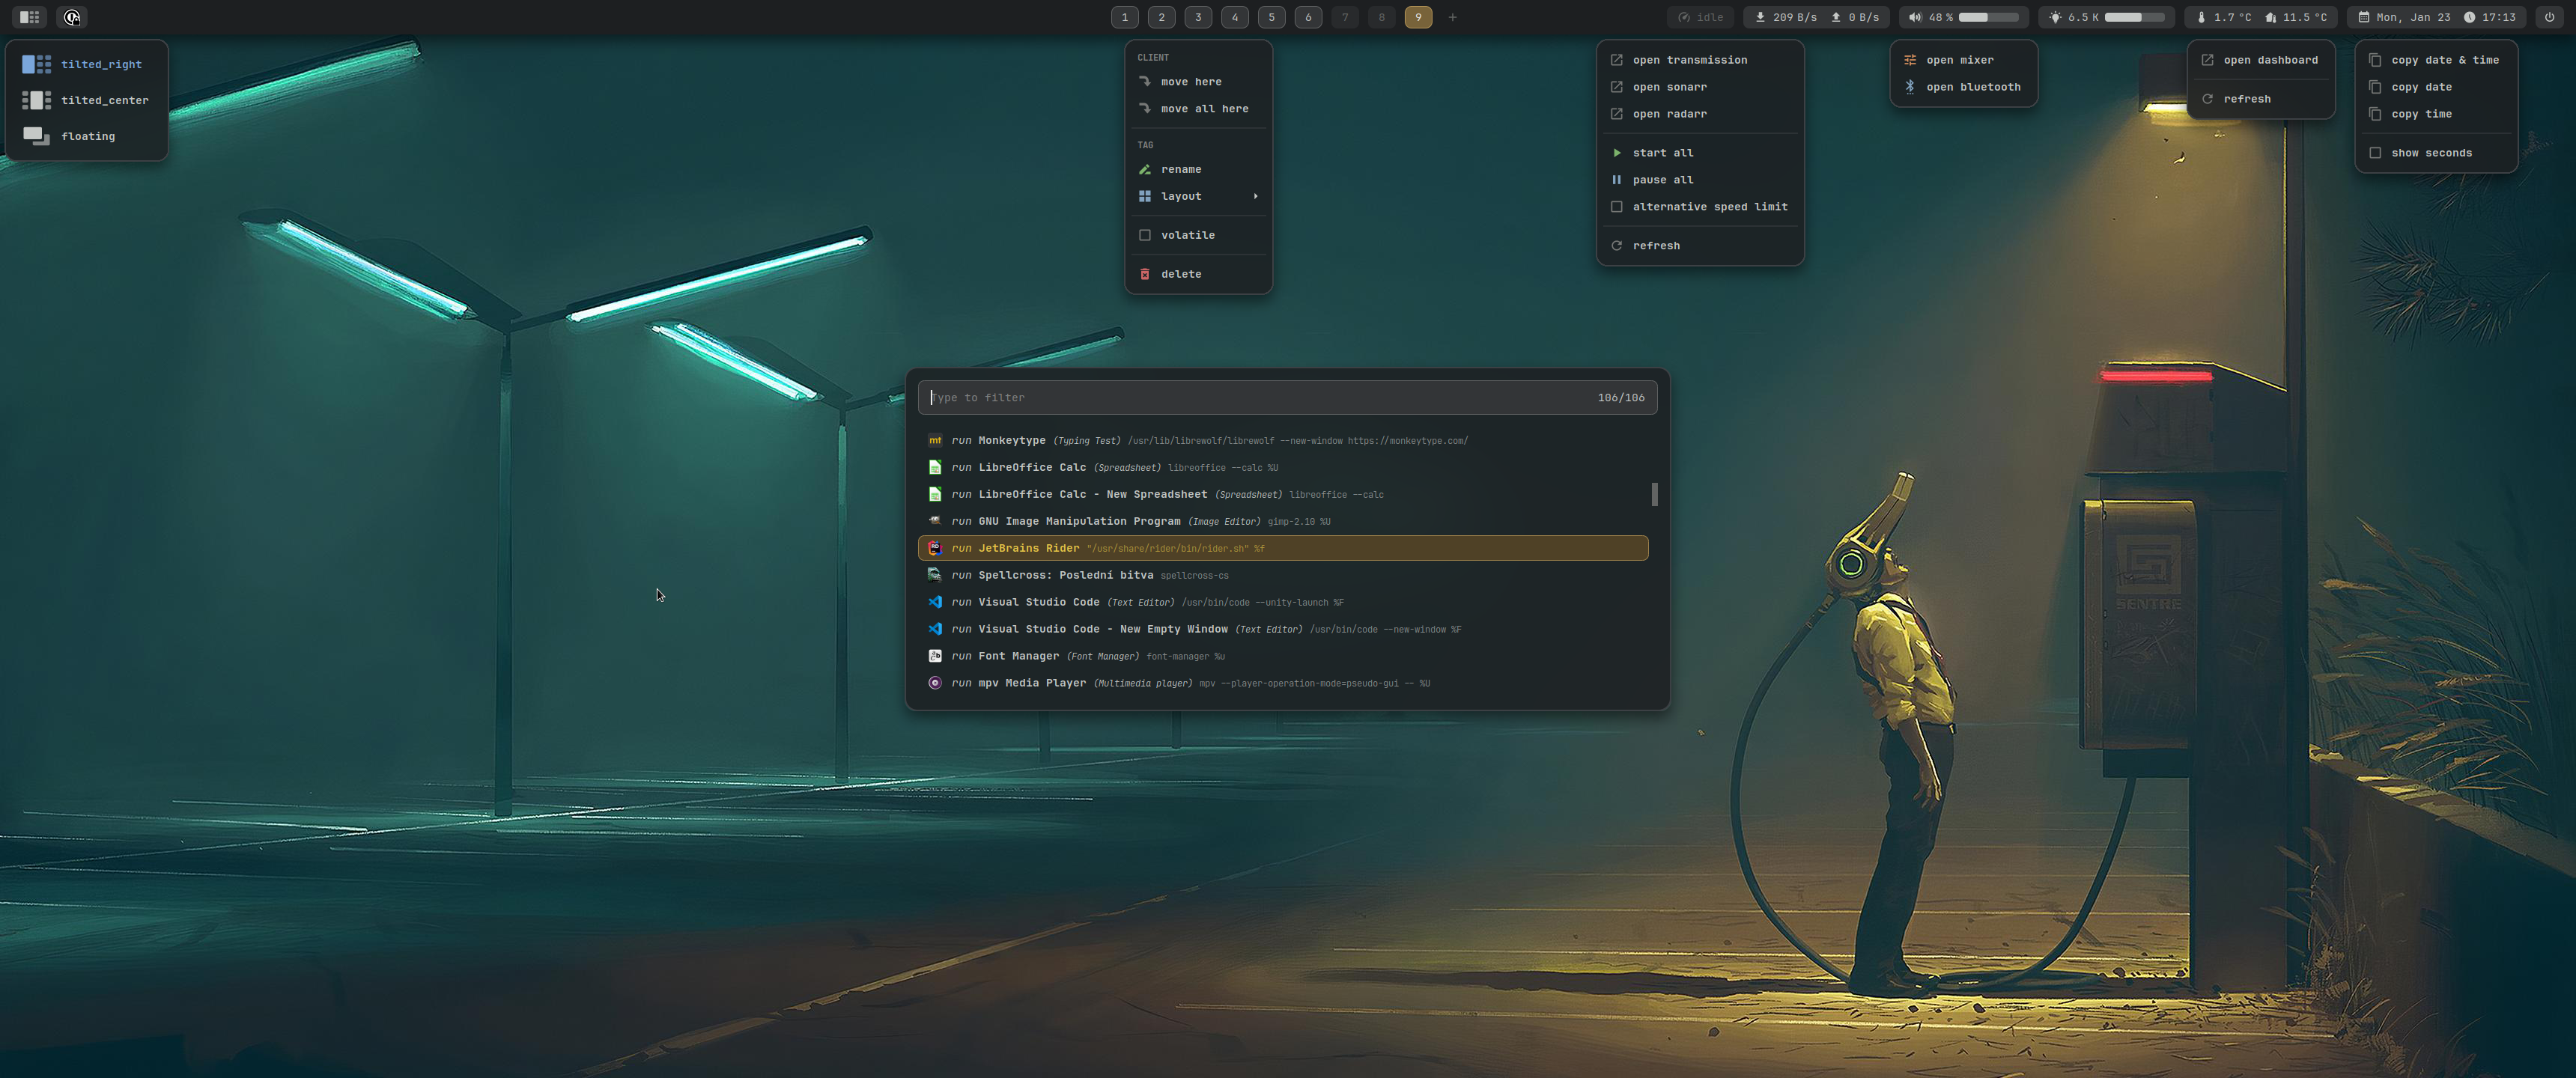This screenshot has height=1078, width=2576.
Task: Choose copy date & time
Action: coord(2436,60)
